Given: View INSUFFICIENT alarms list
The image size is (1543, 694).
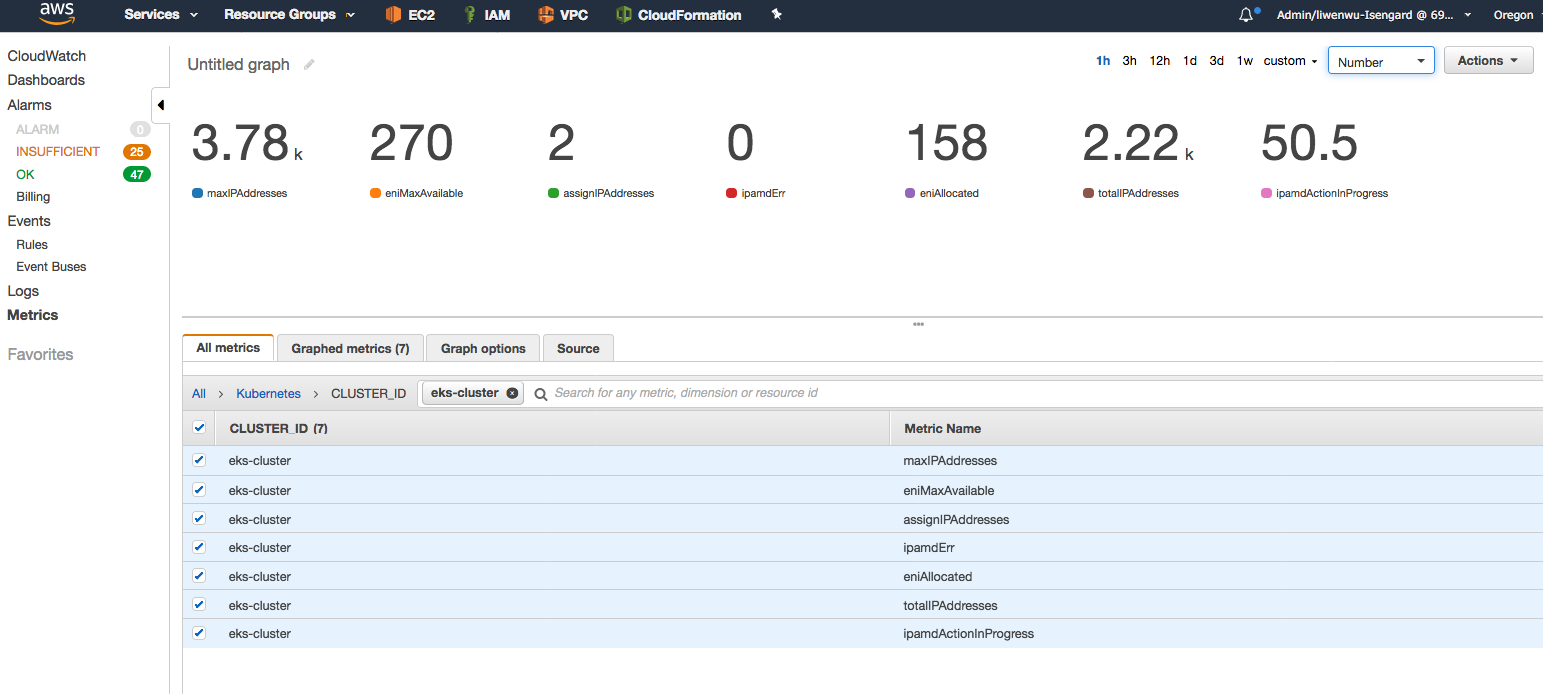Looking at the screenshot, I should pos(58,152).
